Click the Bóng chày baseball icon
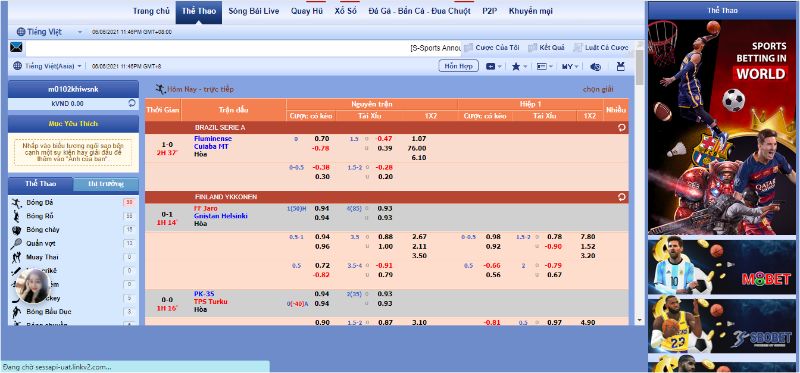The width and height of the screenshot is (800, 373). 16,230
